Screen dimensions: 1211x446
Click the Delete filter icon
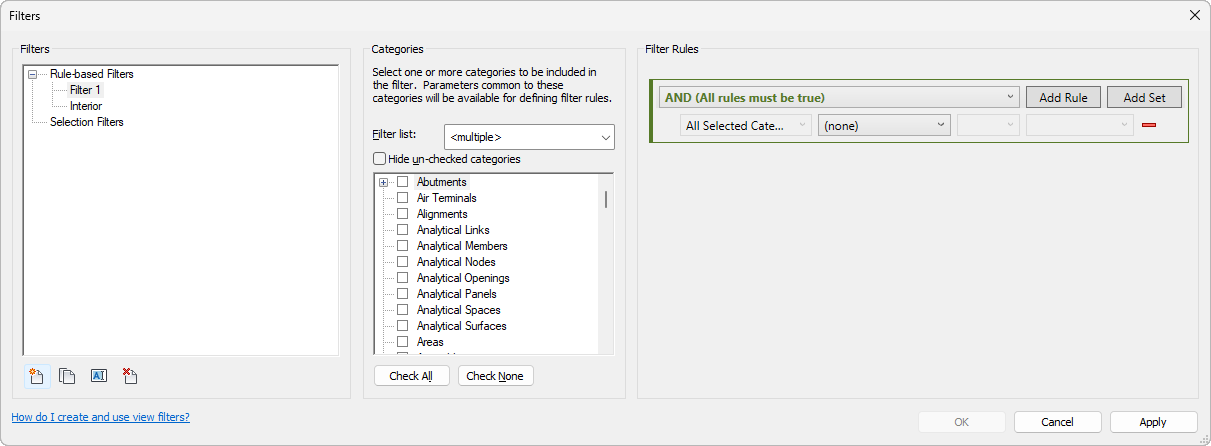(129, 376)
